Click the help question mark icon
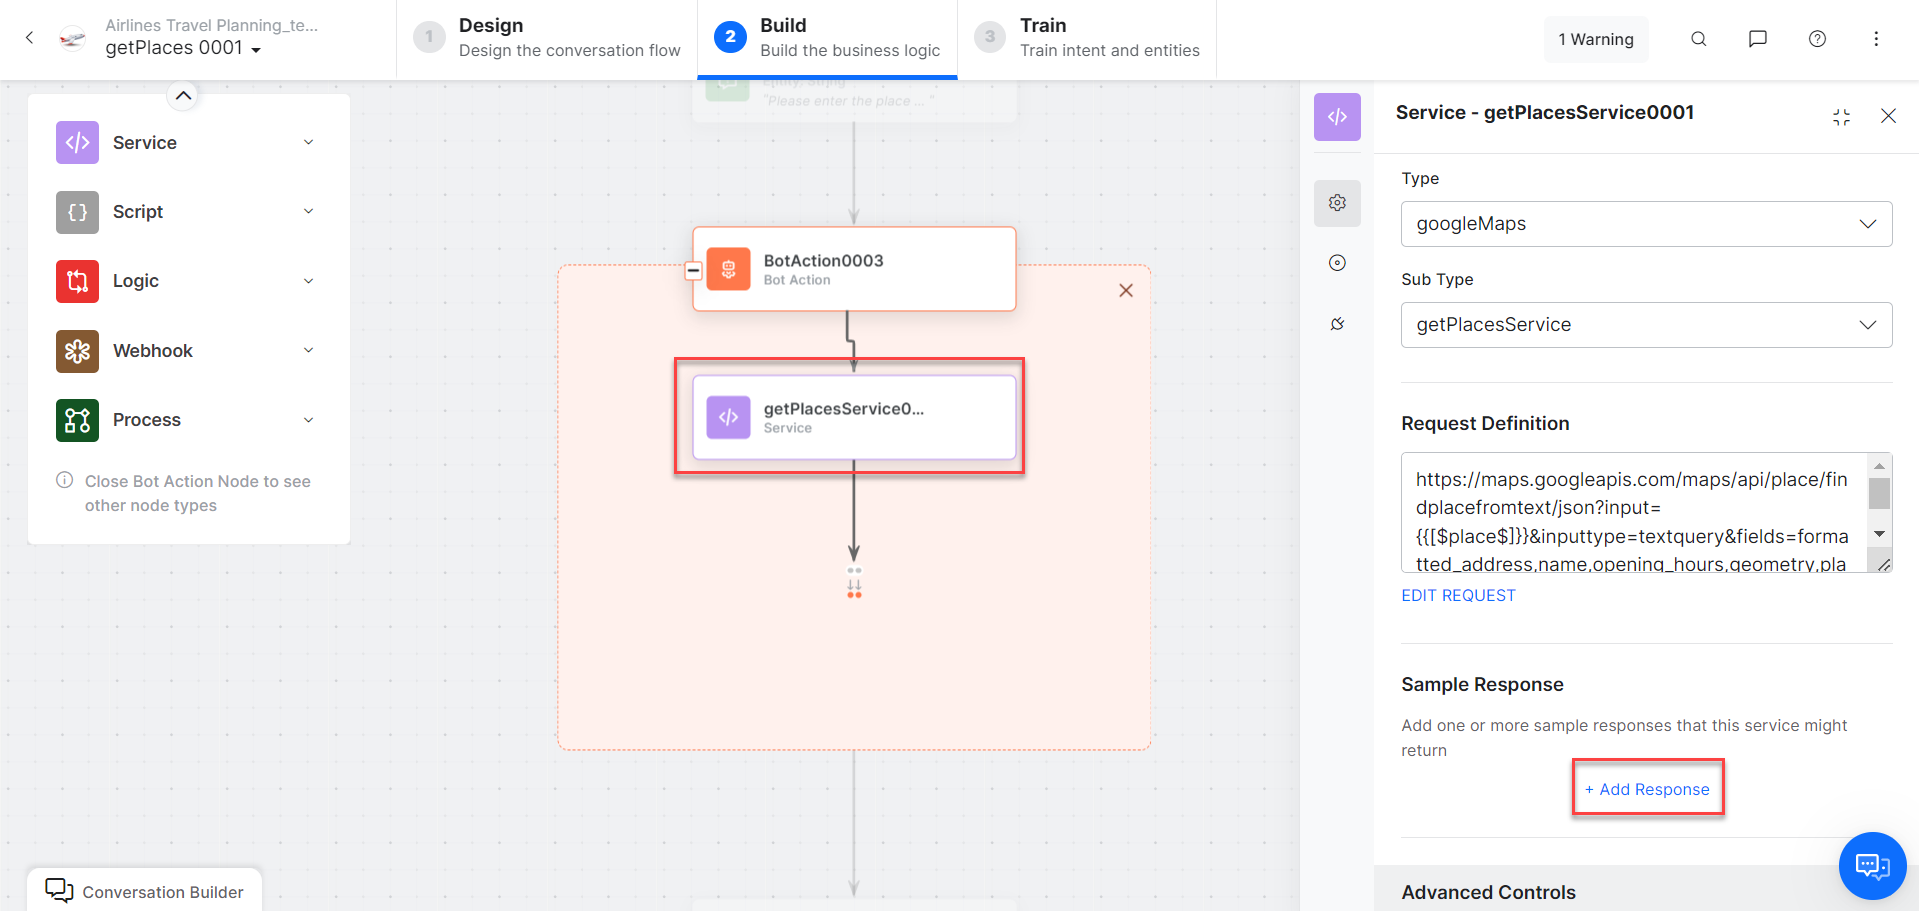 click(x=1817, y=39)
